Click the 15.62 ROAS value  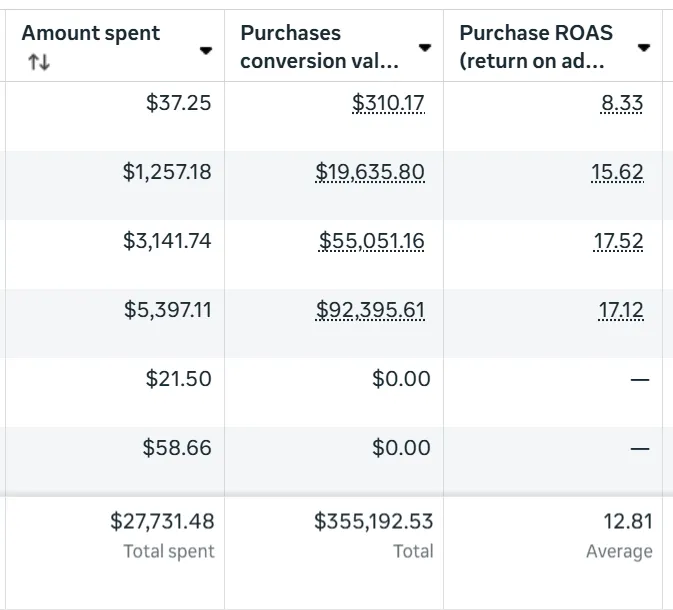tap(617, 172)
